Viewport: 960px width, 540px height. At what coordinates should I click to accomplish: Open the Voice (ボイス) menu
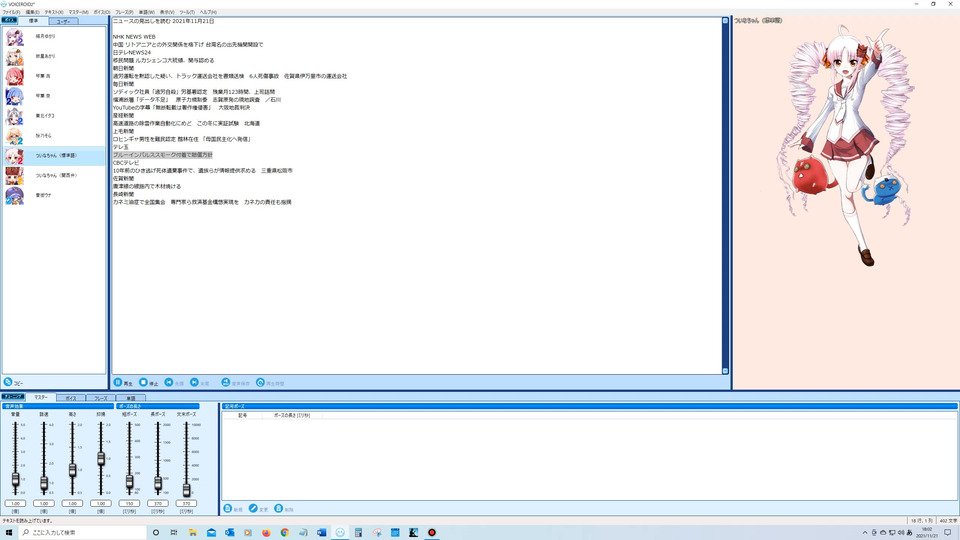click(102, 12)
